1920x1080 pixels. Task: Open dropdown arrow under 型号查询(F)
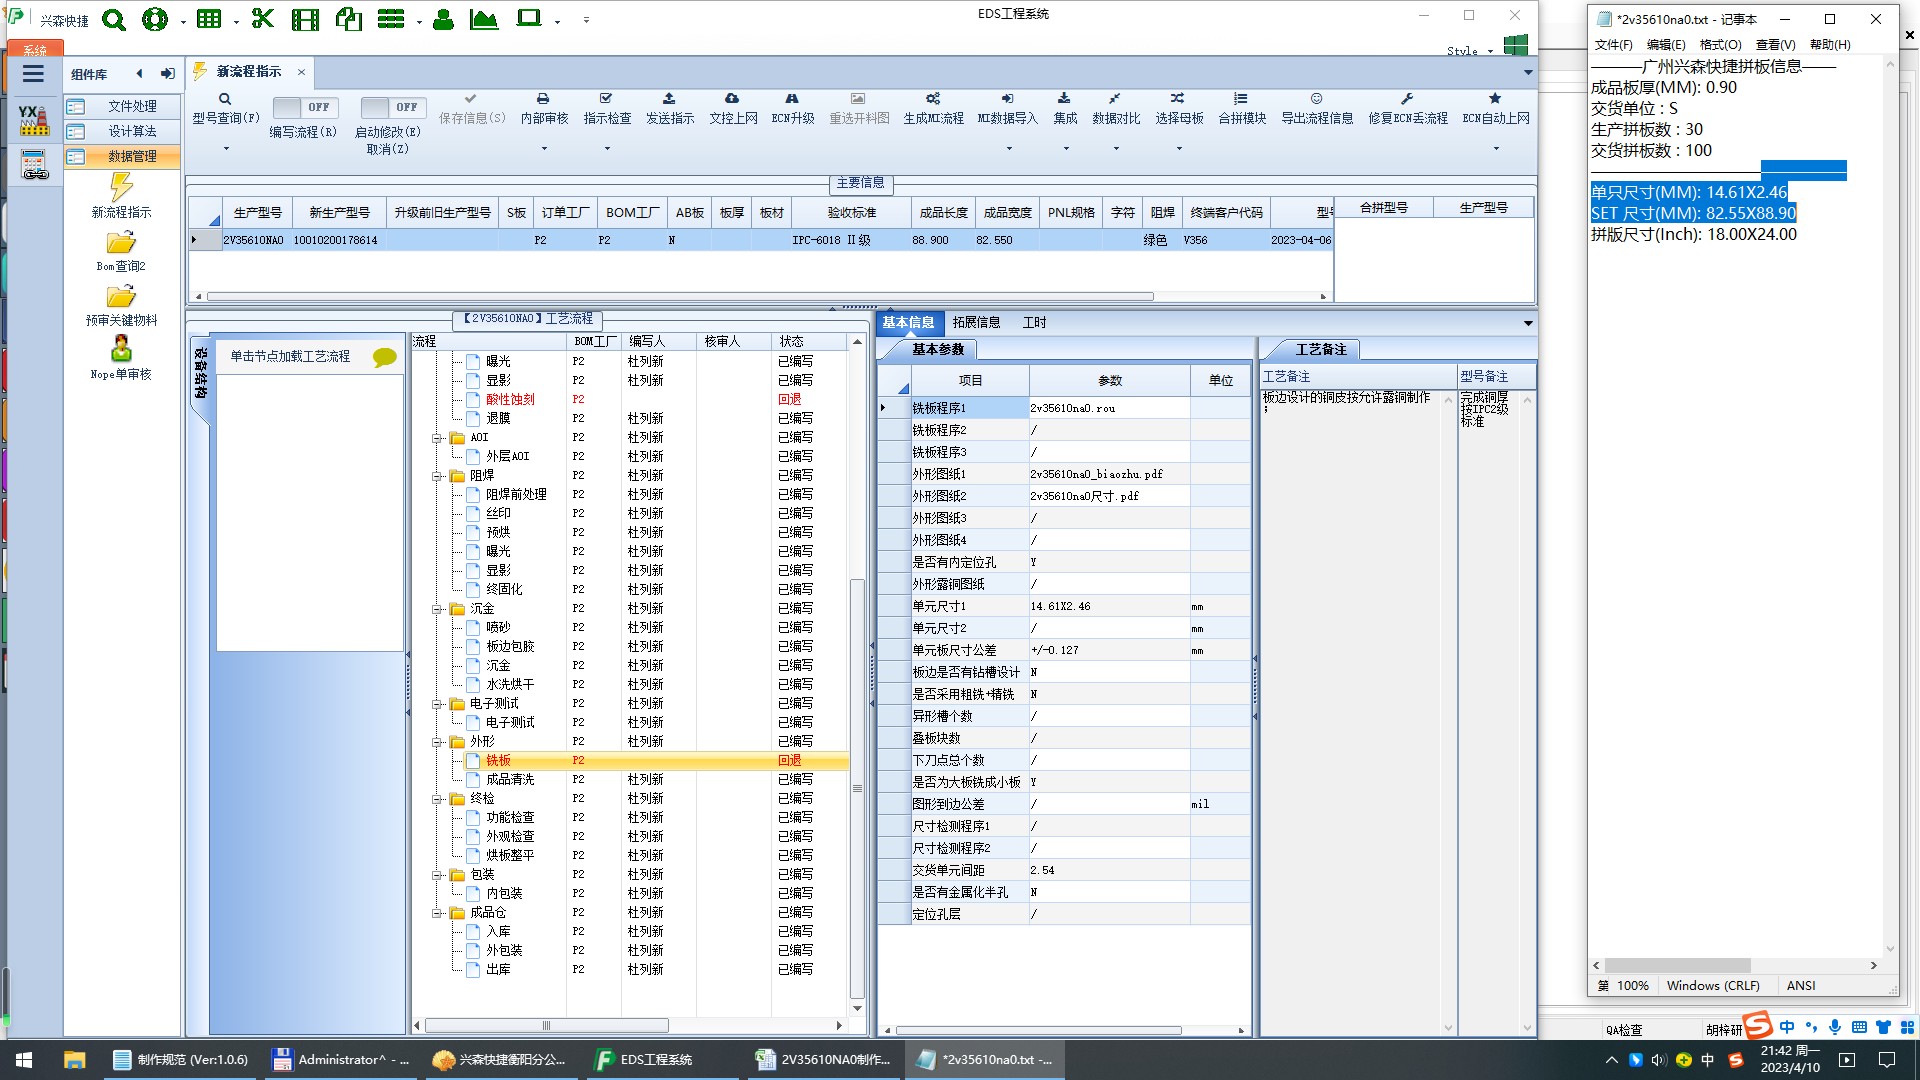tap(226, 149)
